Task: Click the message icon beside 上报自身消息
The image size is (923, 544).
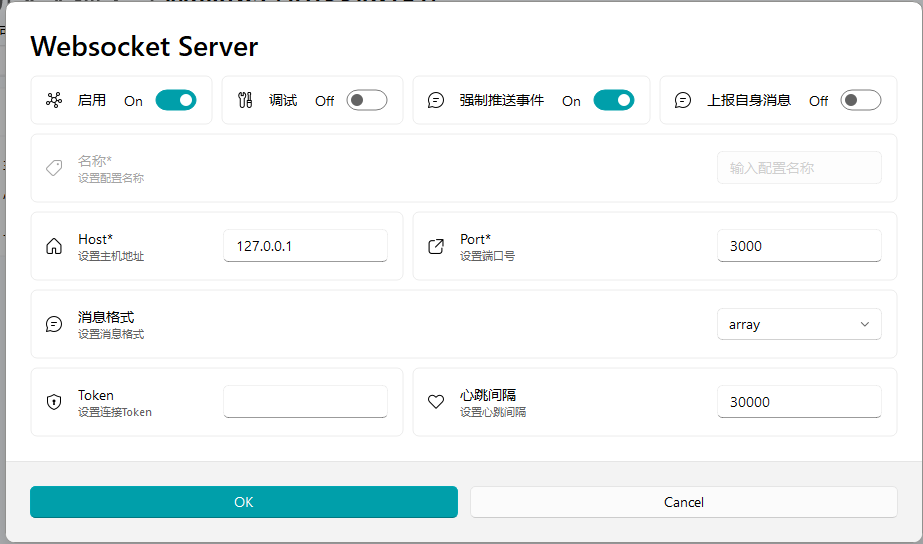Action: pyautogui.click(x=683, y=100)
